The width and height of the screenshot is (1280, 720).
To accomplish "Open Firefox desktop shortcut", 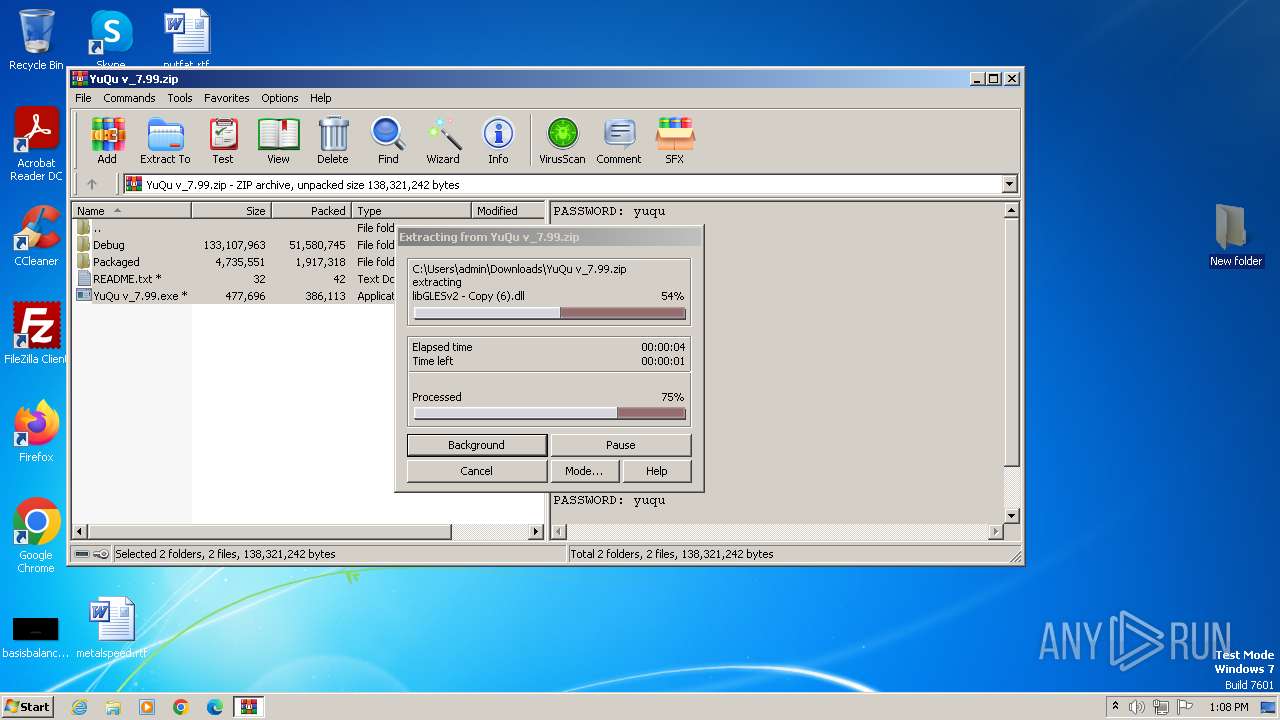I will tap(36, 432).
